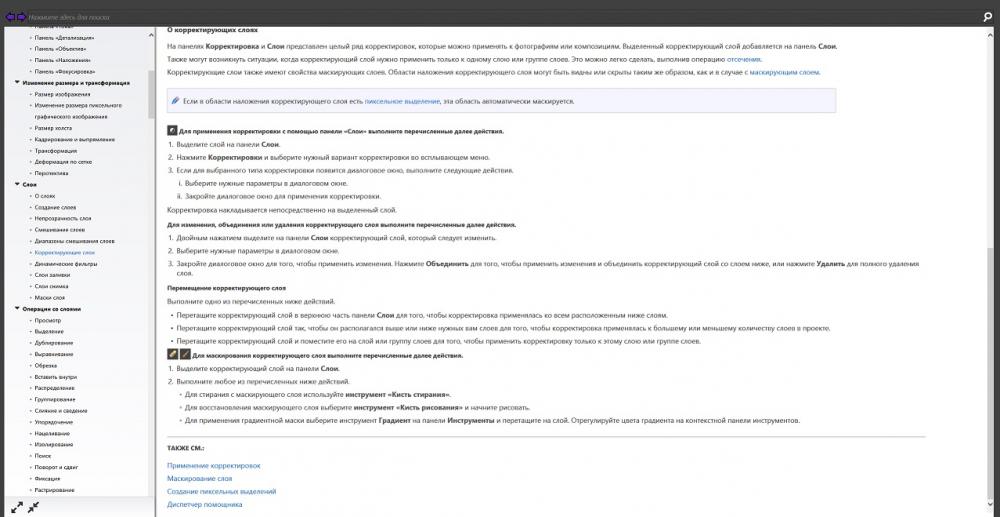Open the «Вставить внутри» topic

[x=55, y=377]
